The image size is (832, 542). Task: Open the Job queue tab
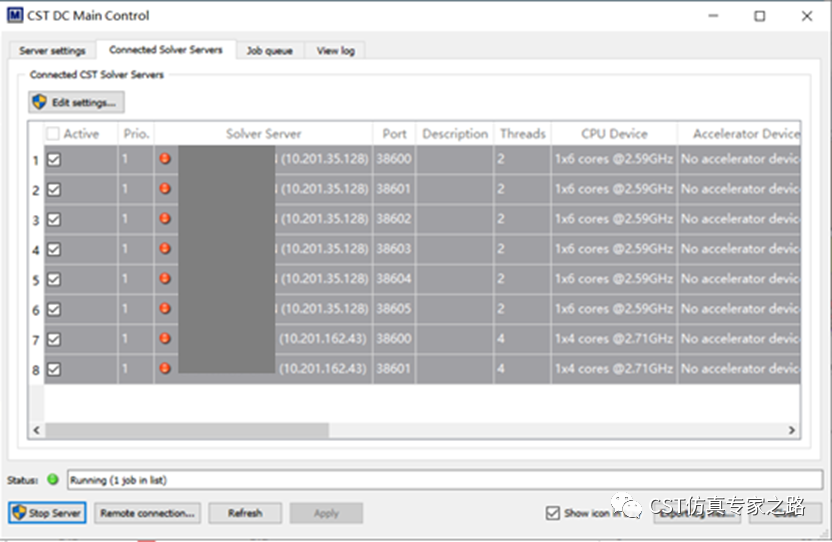click(270, 51)
